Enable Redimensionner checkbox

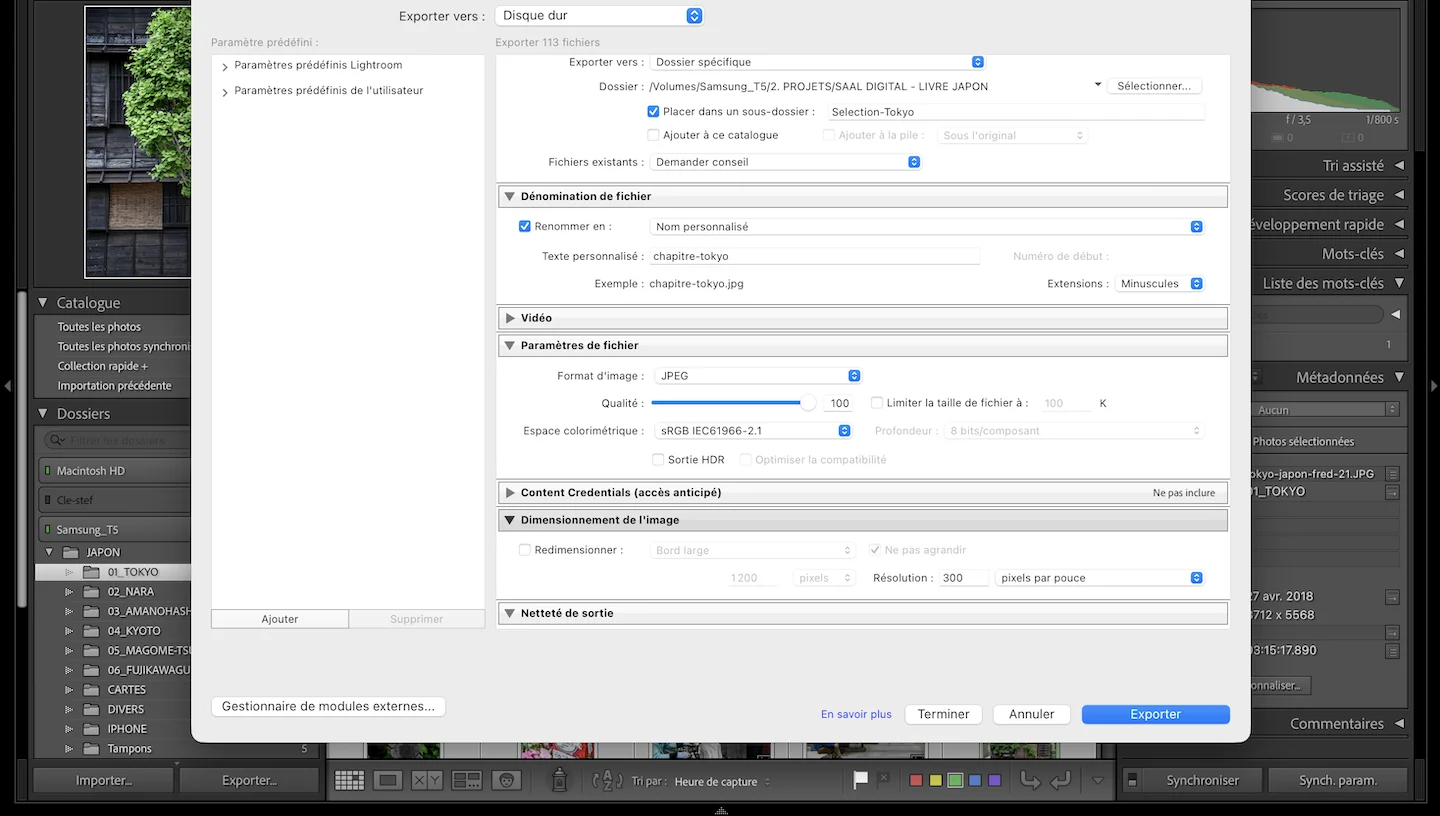525,550
